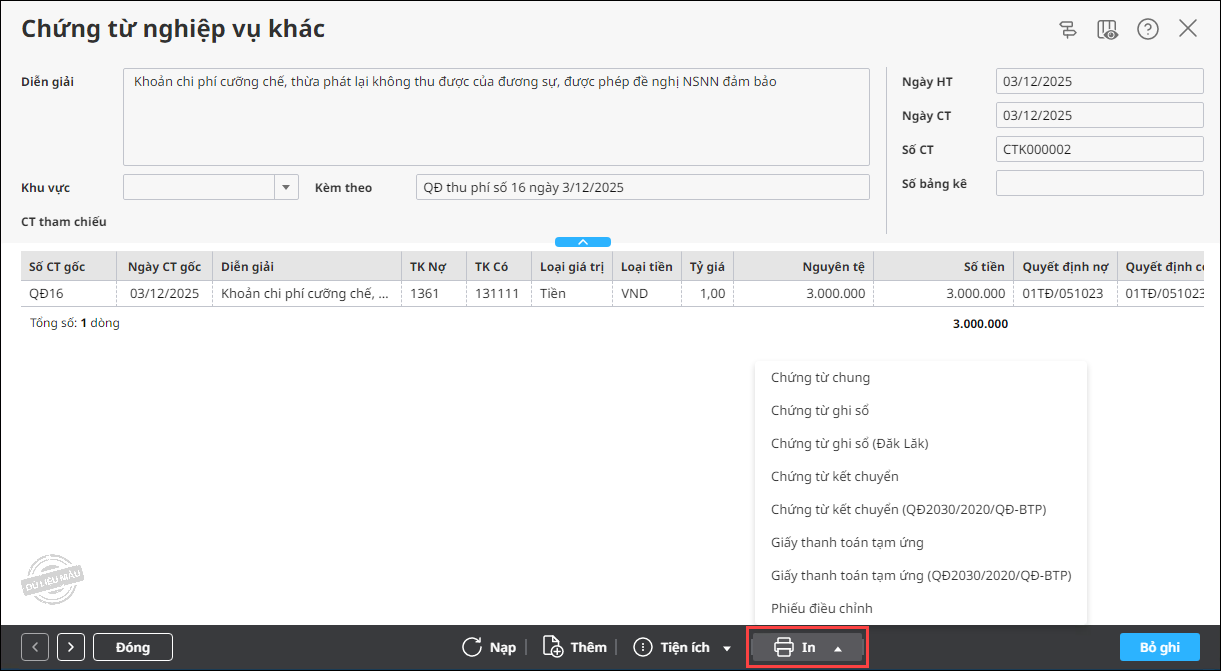The image size is (1221, 671).
Task: Click the Nạp reload icon
Action: click(x=472, y=647)
